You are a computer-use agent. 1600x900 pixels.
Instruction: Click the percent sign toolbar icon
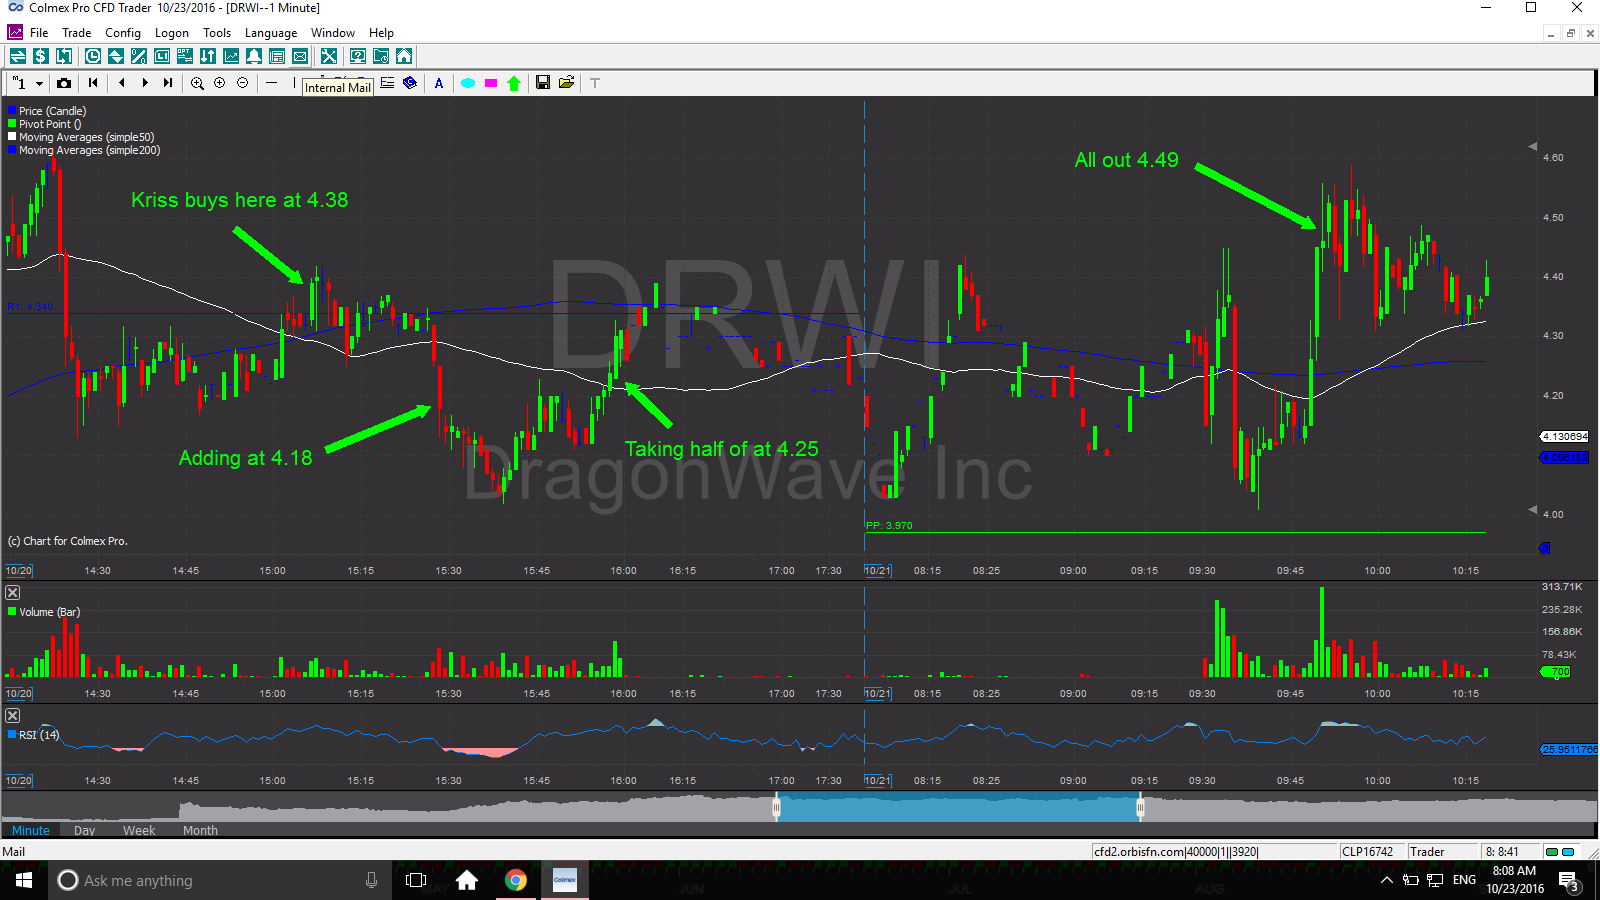pos(139,56)
